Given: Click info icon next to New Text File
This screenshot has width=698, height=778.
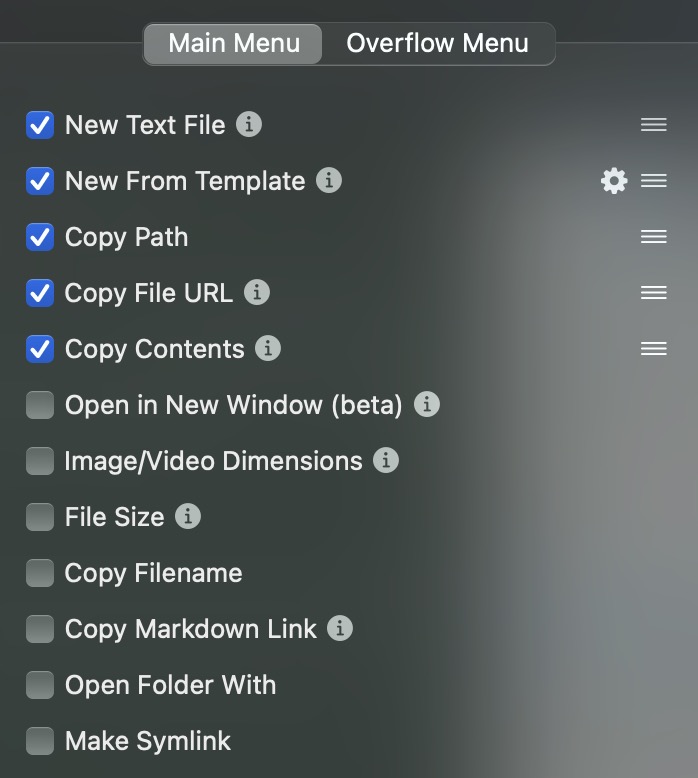Looking at the screenshot, I should click(x=249, y=124).
